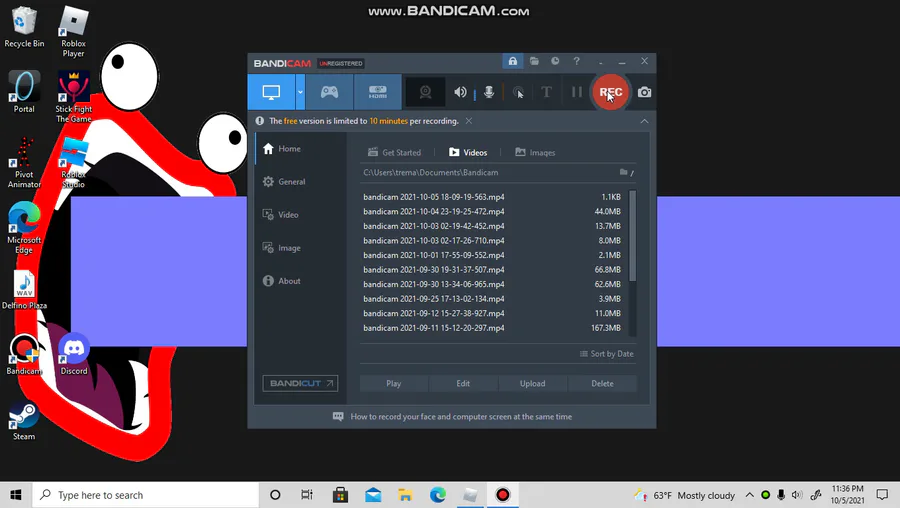
Task: Take a screenshot with the camera icon
Action: point(645,92)
